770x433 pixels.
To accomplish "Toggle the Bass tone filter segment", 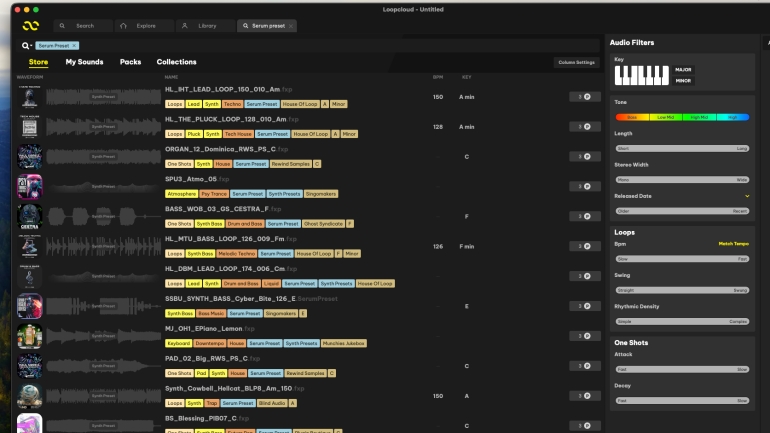I will pos(632,117).
